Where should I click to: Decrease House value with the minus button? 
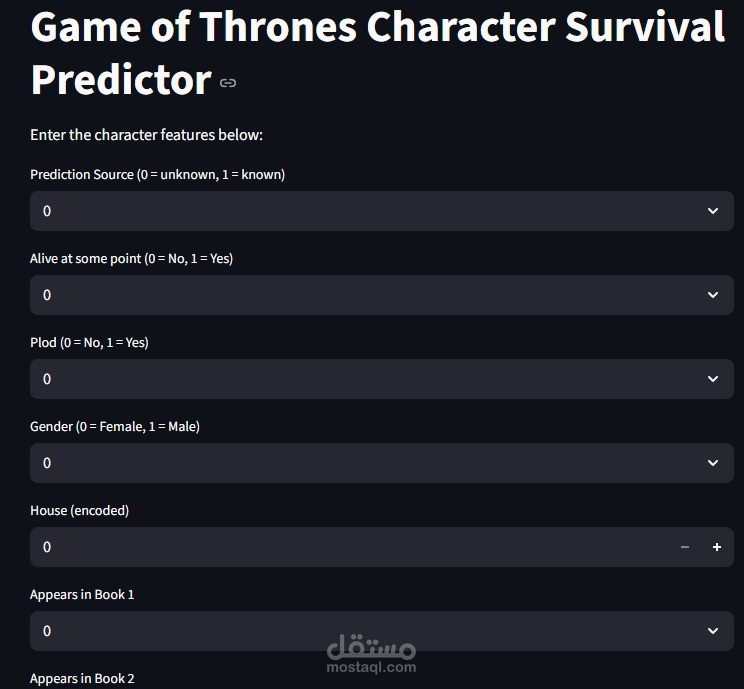tap(685, 547)
